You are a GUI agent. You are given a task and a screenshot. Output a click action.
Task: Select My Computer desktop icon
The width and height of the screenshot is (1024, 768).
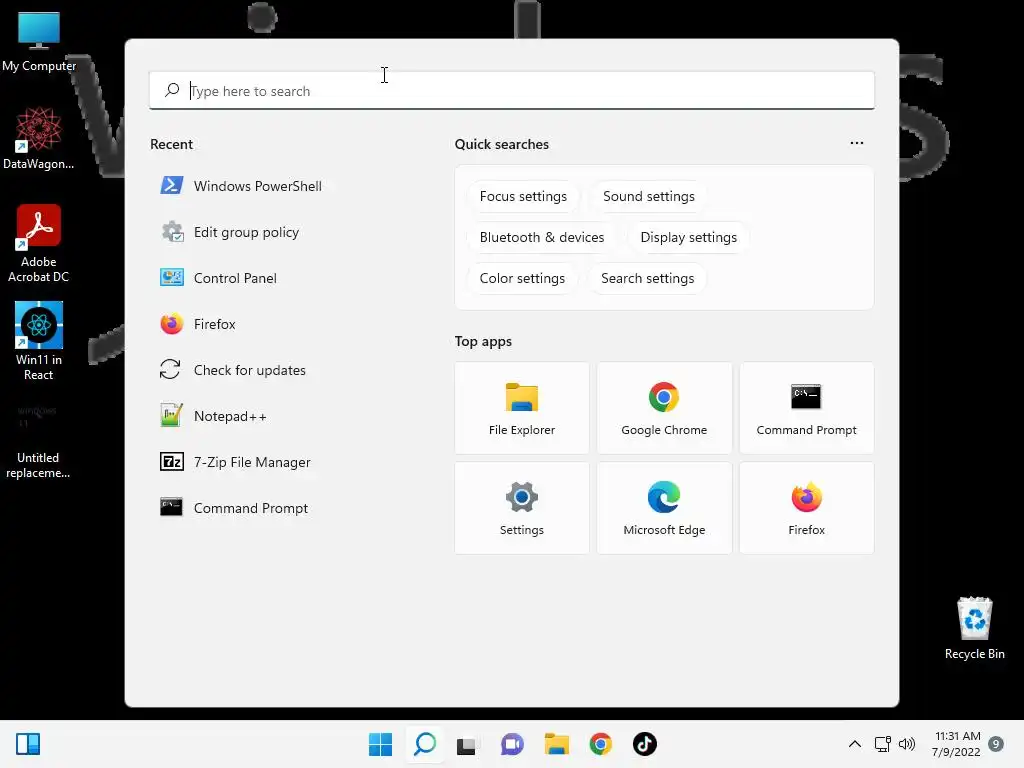click(39, 42)
